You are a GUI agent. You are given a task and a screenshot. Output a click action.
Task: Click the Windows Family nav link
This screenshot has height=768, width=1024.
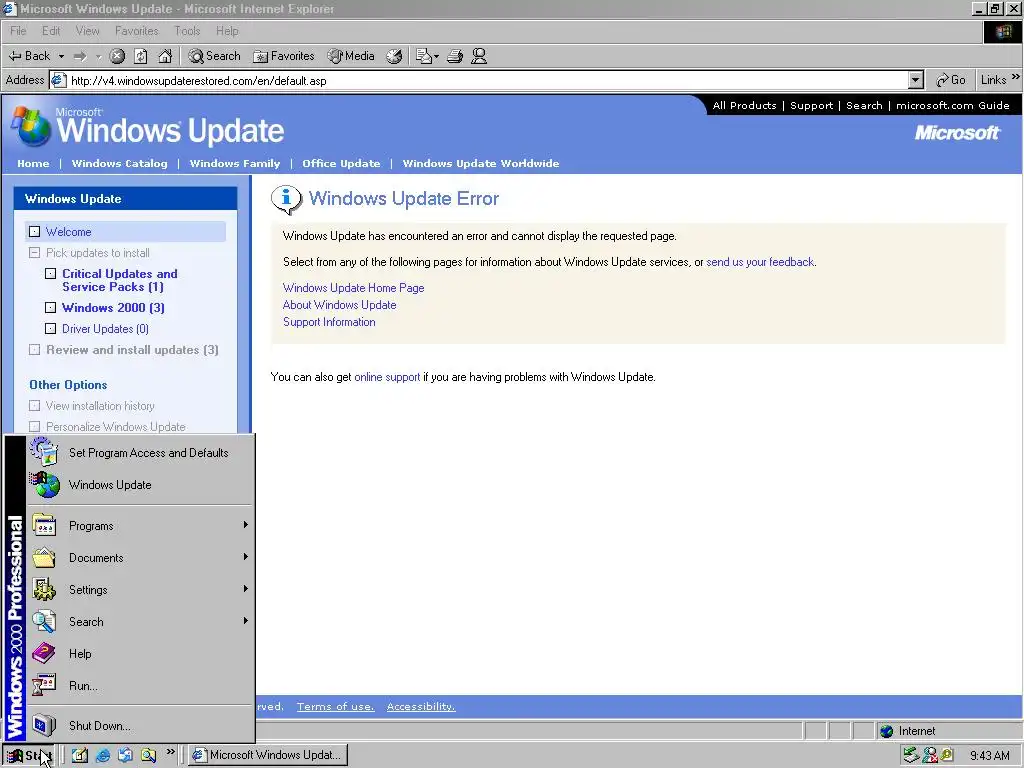(234, 163)
